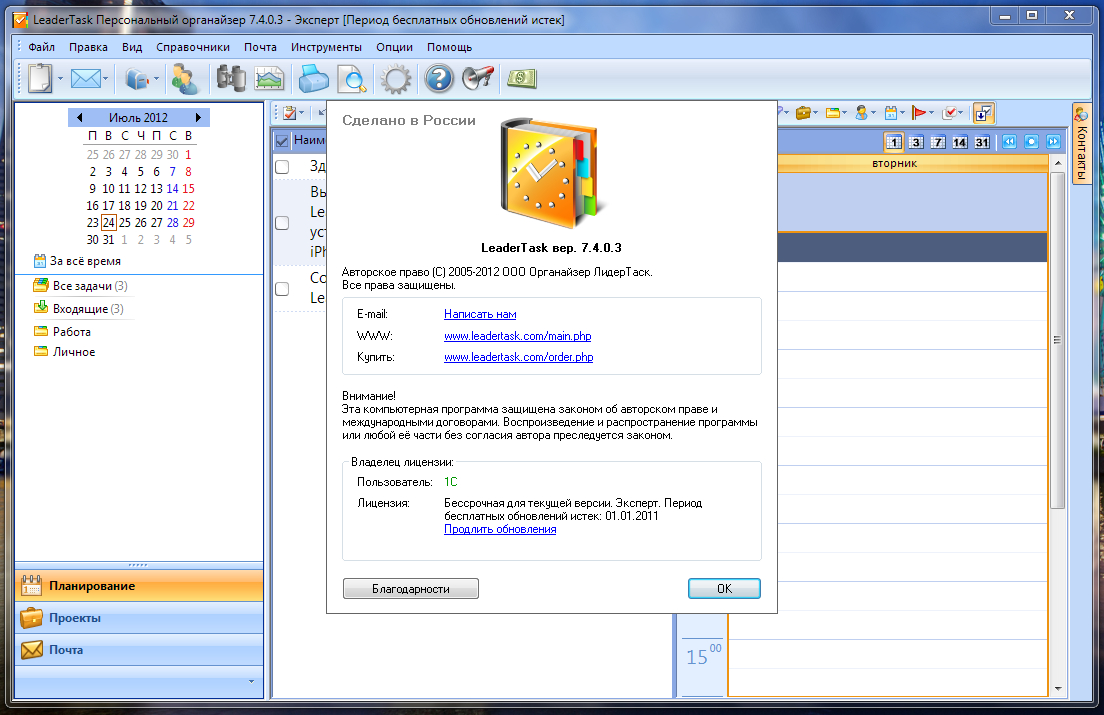The height and width of the screenshot is (715, 1104).
Task: Switch calendar to 7-day view
Action: coord(938,142)
